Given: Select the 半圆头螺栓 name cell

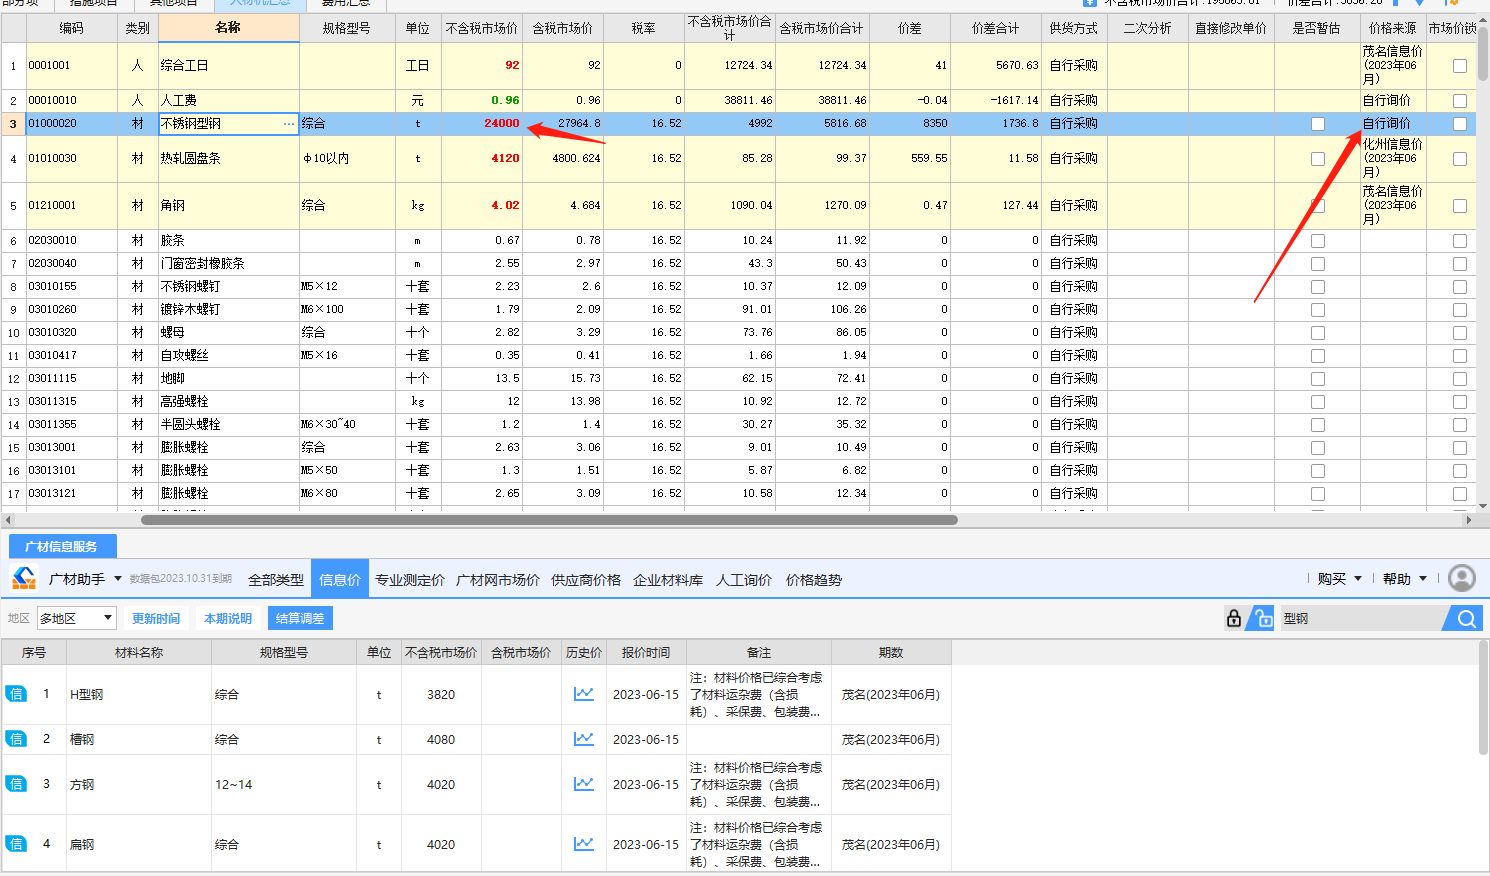Looking at the screenshot, I should tap(229, 425).
